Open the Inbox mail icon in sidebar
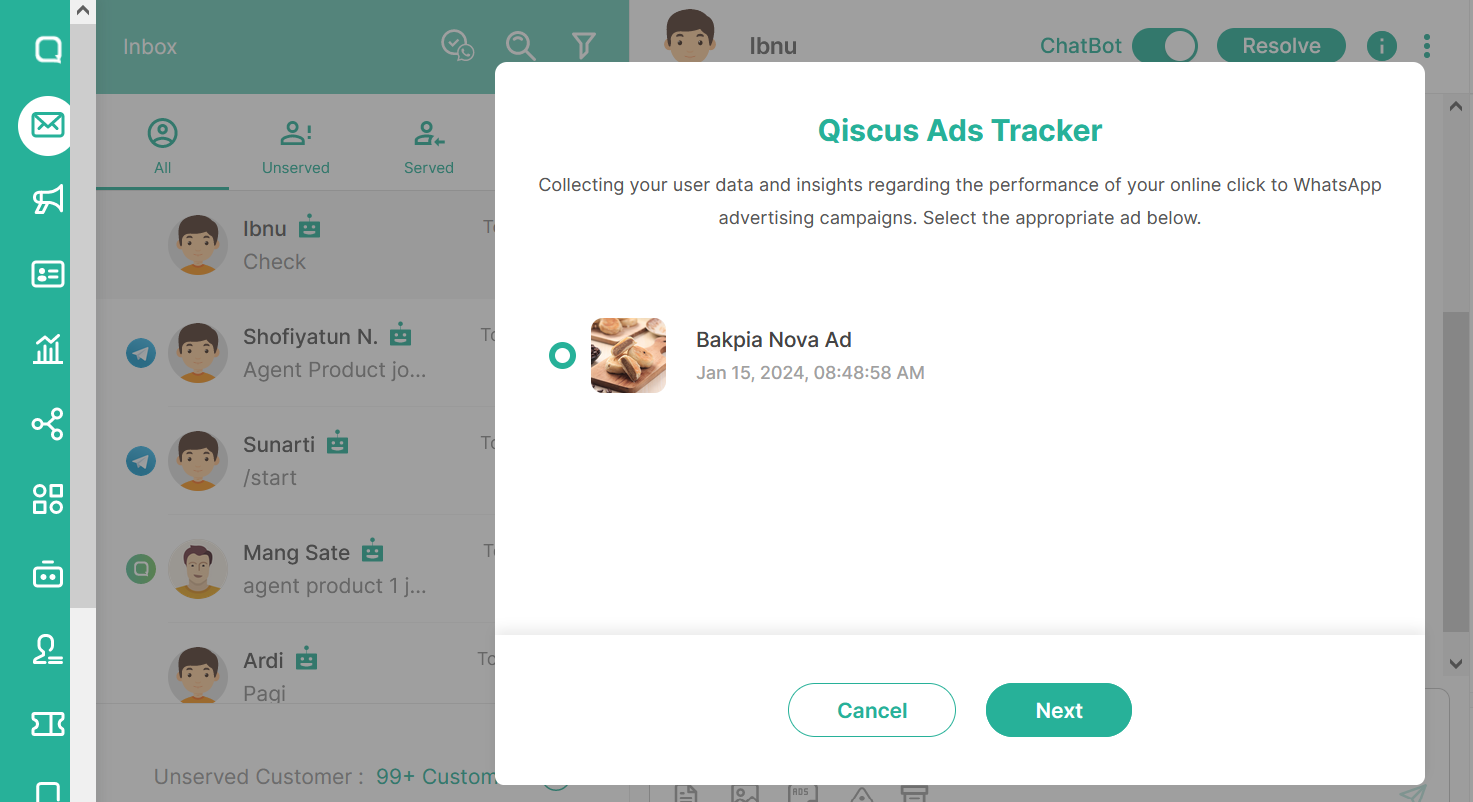Screen dimensions: 1473x802 pos(46,125)
